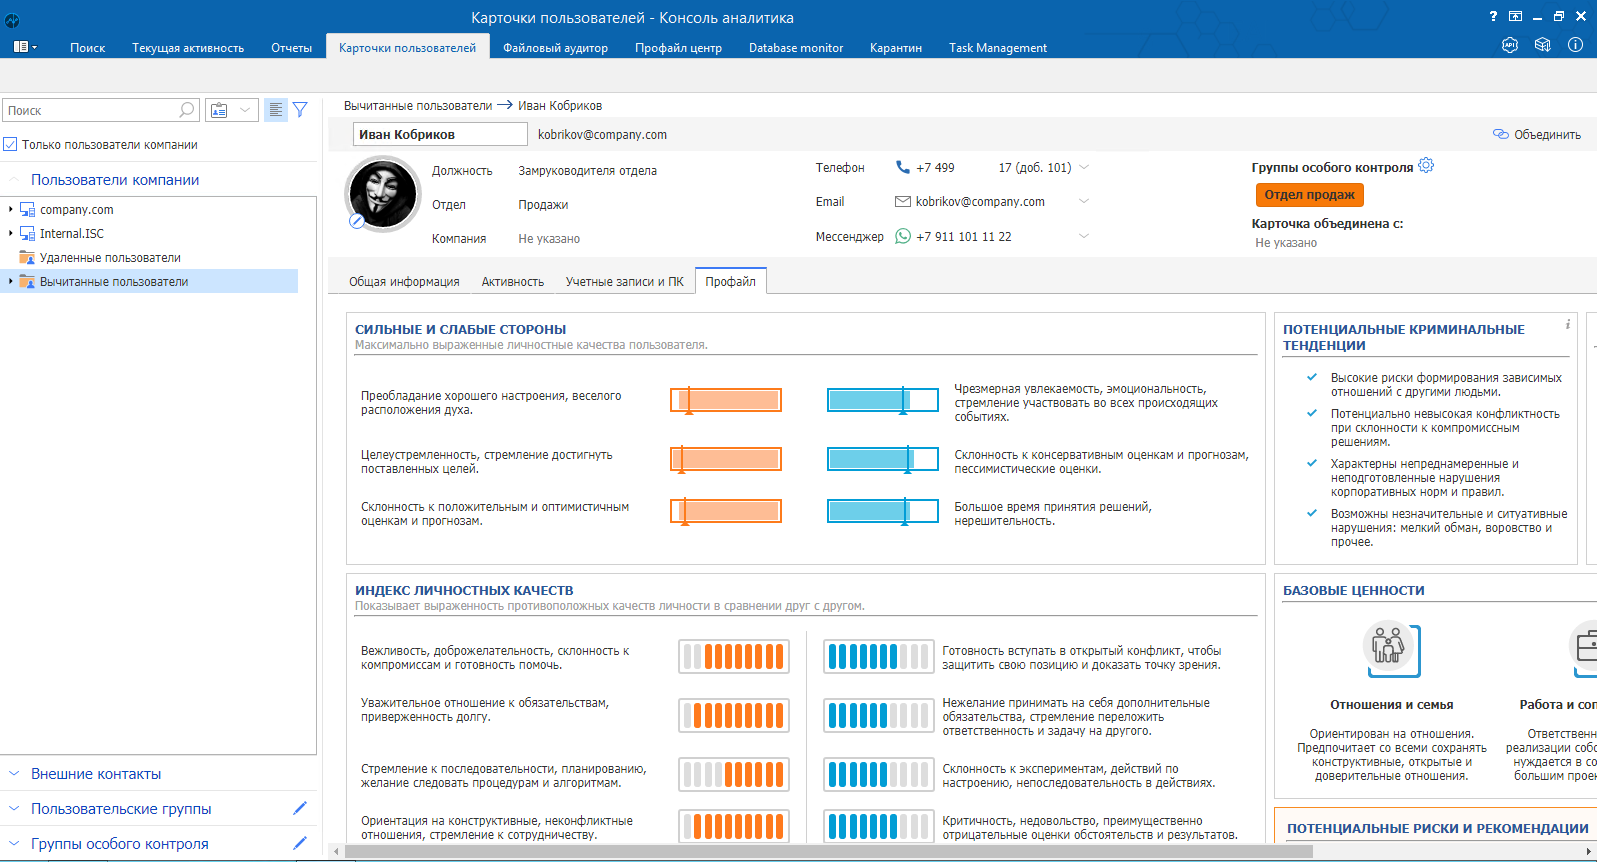
Task: Expand the company.com tree node
Action: coord(11,210)
